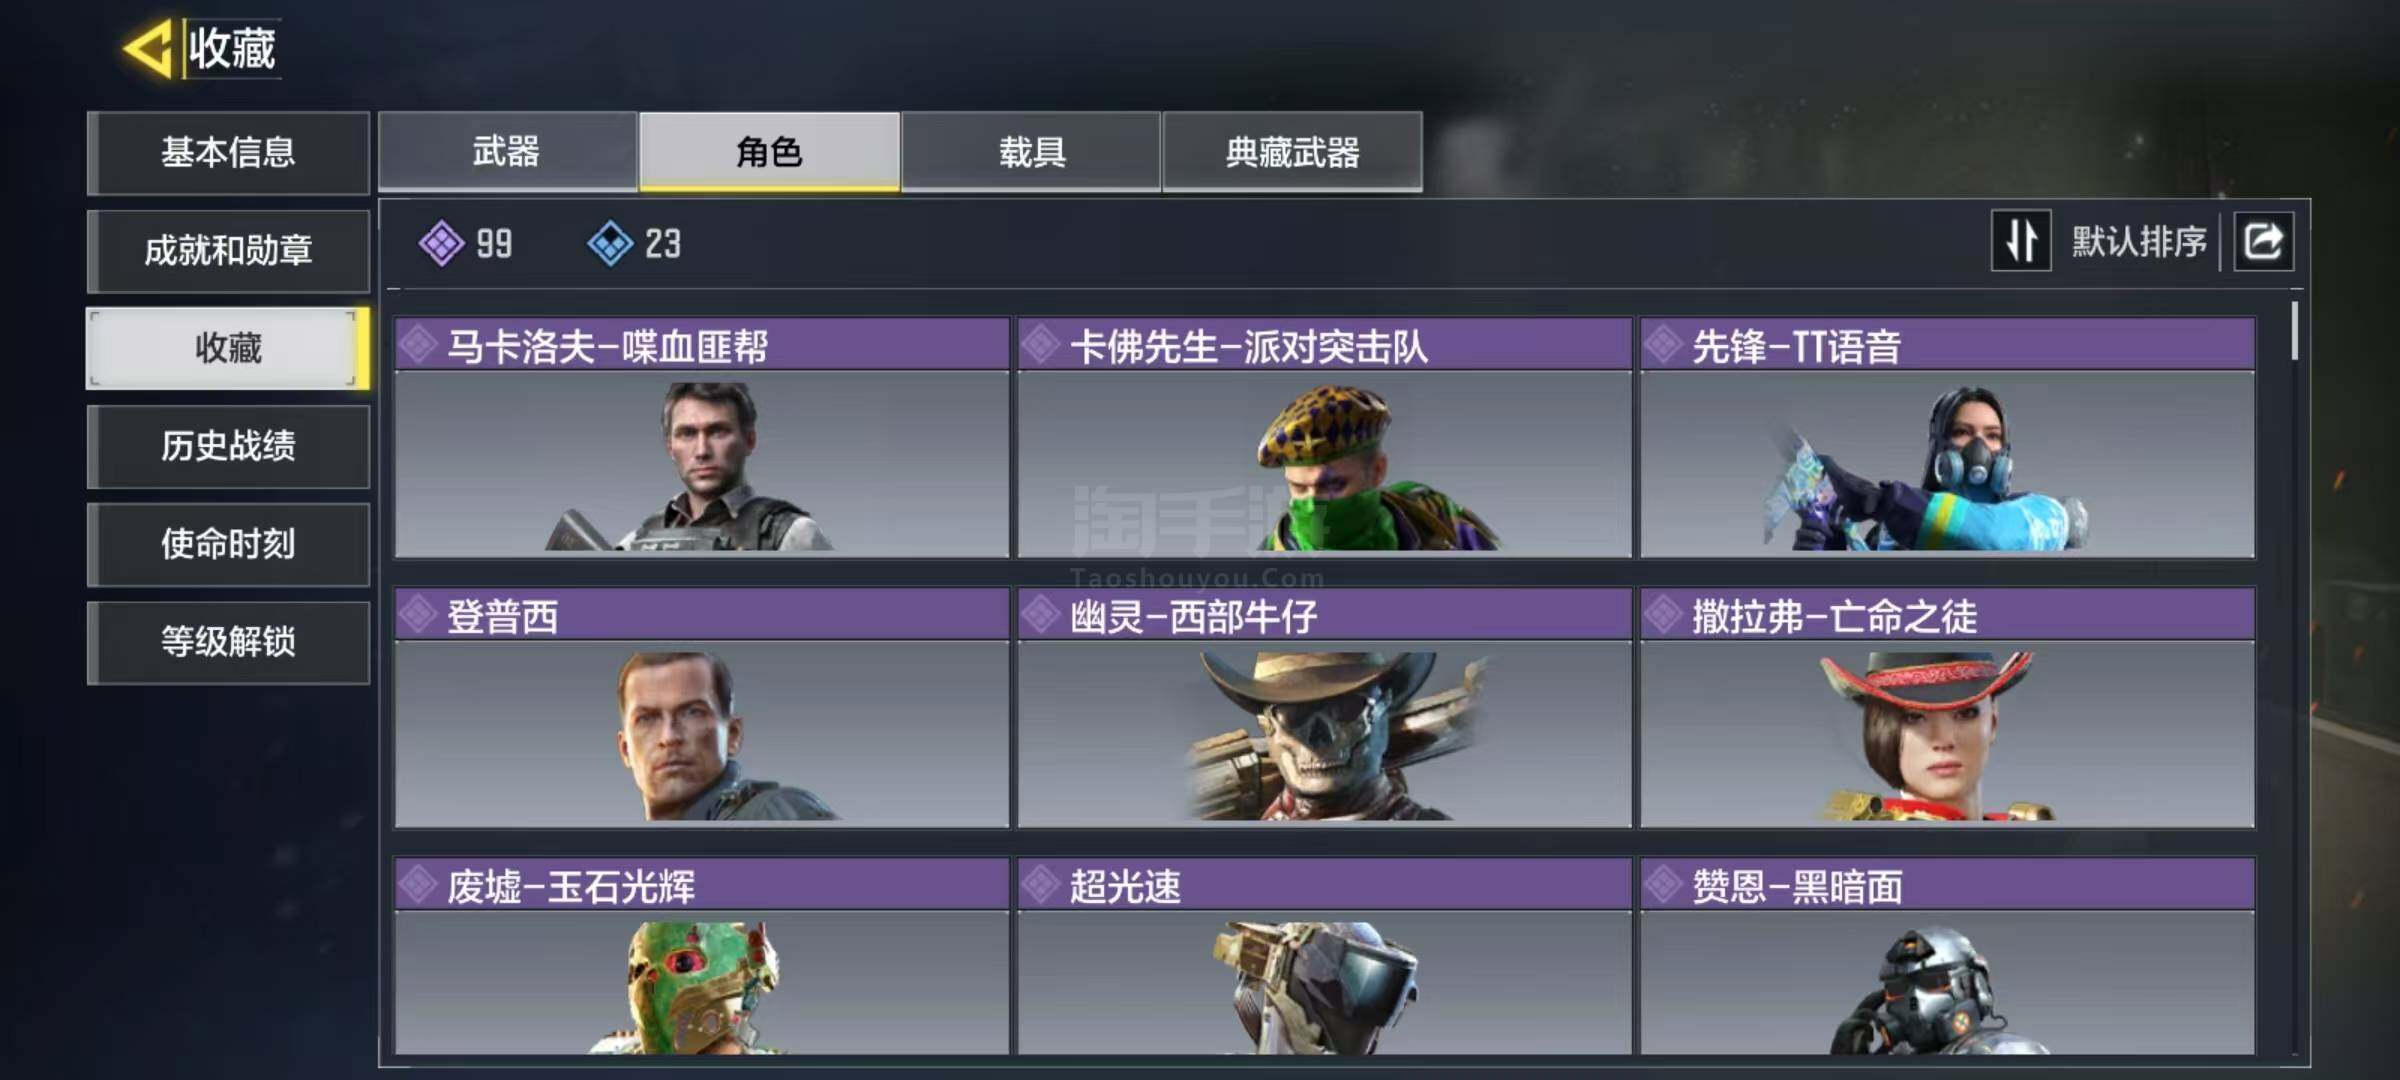Click the share export icon

[2264, 241]
